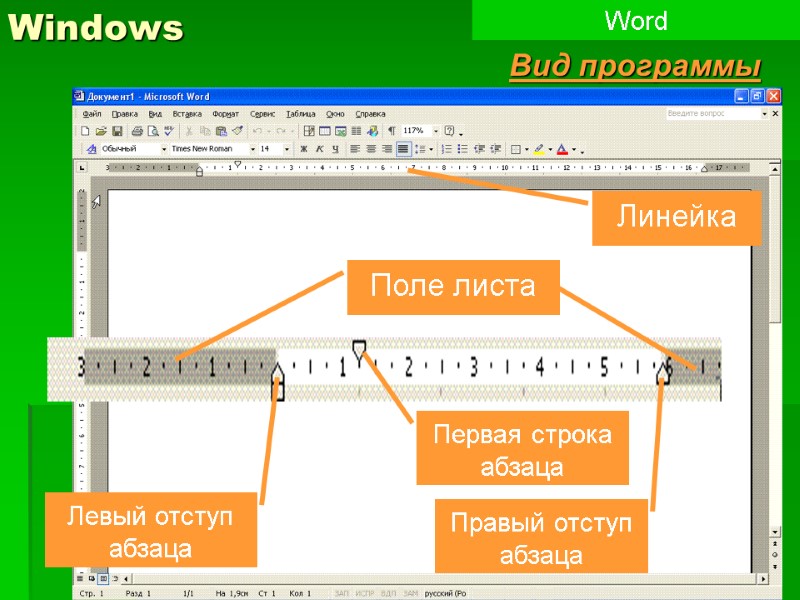
Task: Apply red font color A
Action: click(562, 149)
